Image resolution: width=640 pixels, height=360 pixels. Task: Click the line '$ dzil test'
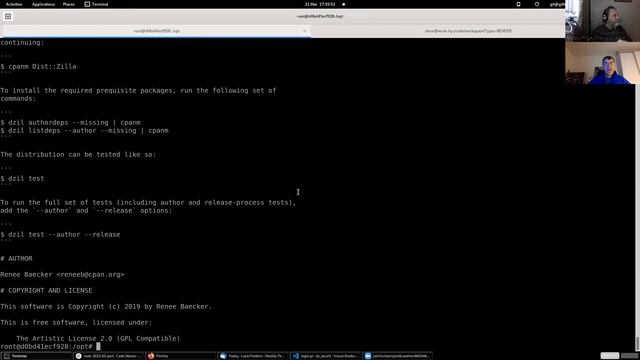point(22,178)
